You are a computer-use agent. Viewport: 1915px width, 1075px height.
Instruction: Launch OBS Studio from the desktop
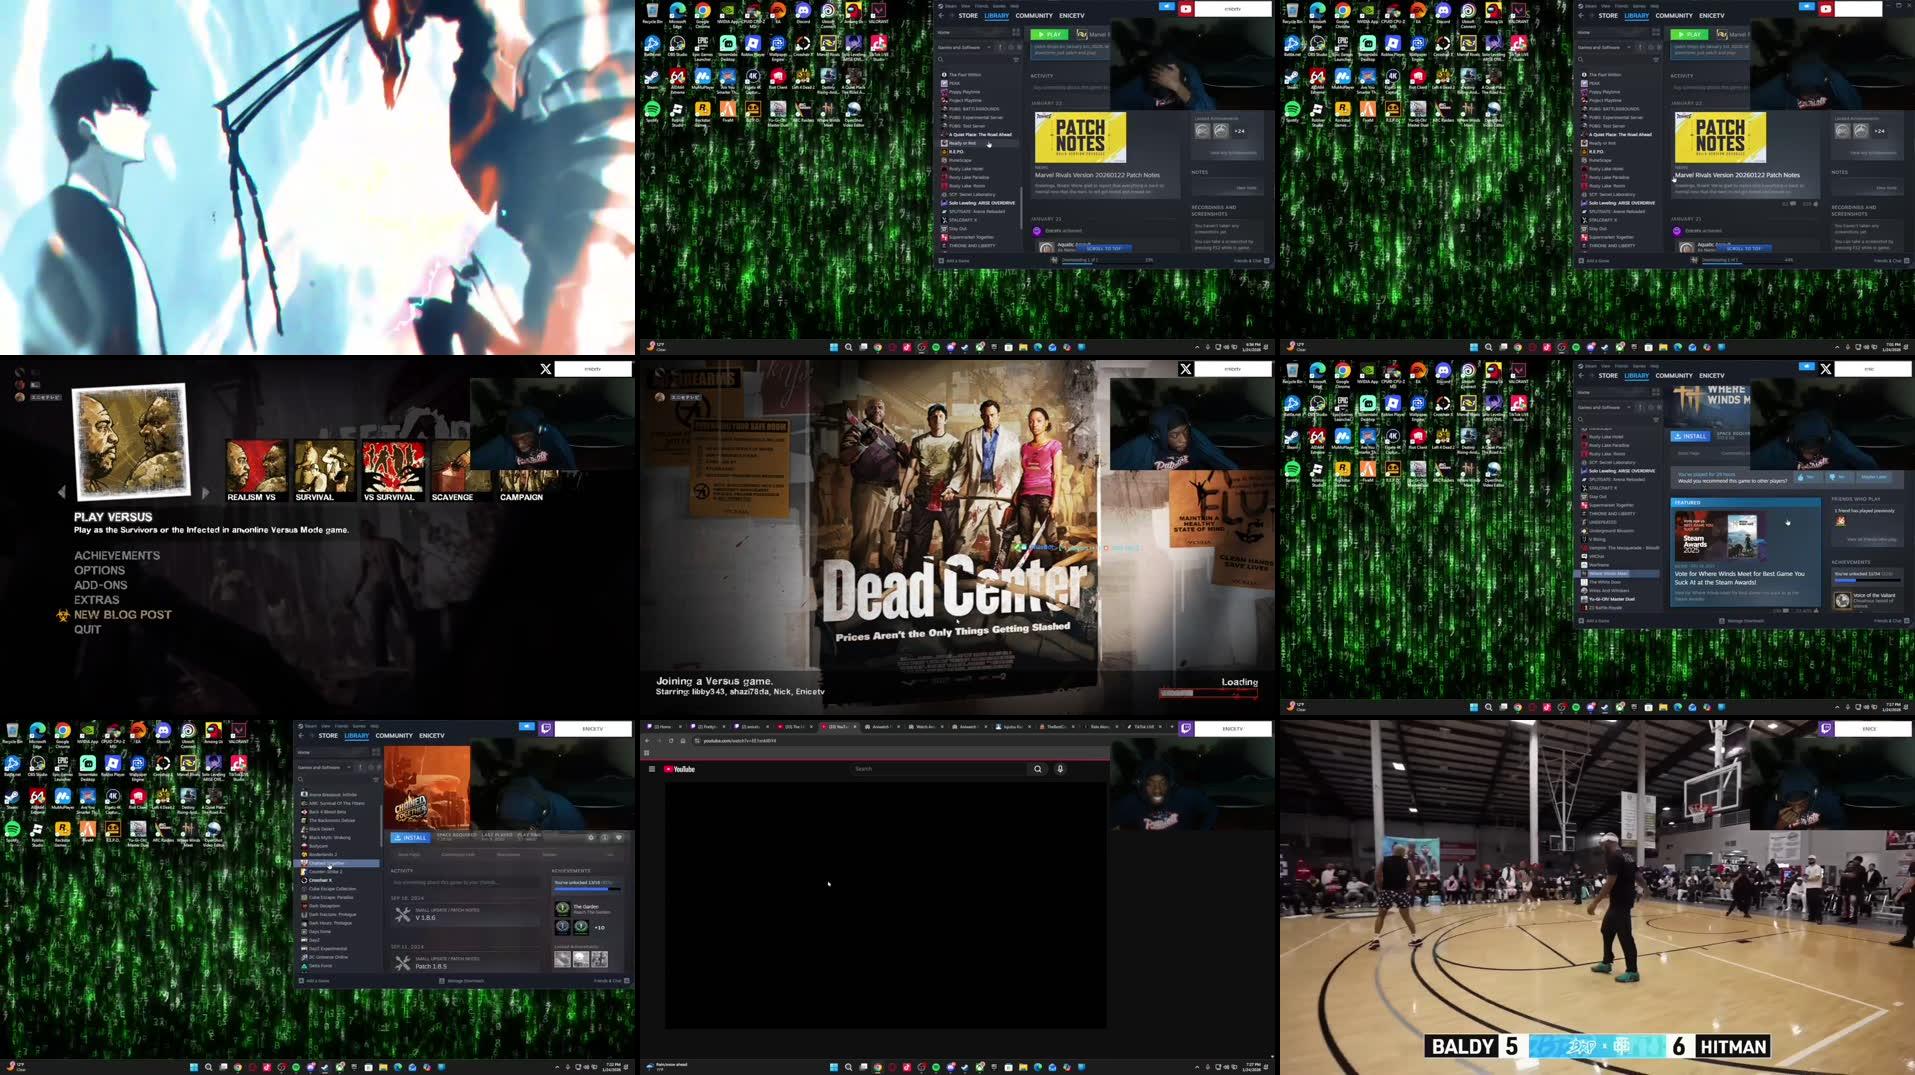coord(36,766)
